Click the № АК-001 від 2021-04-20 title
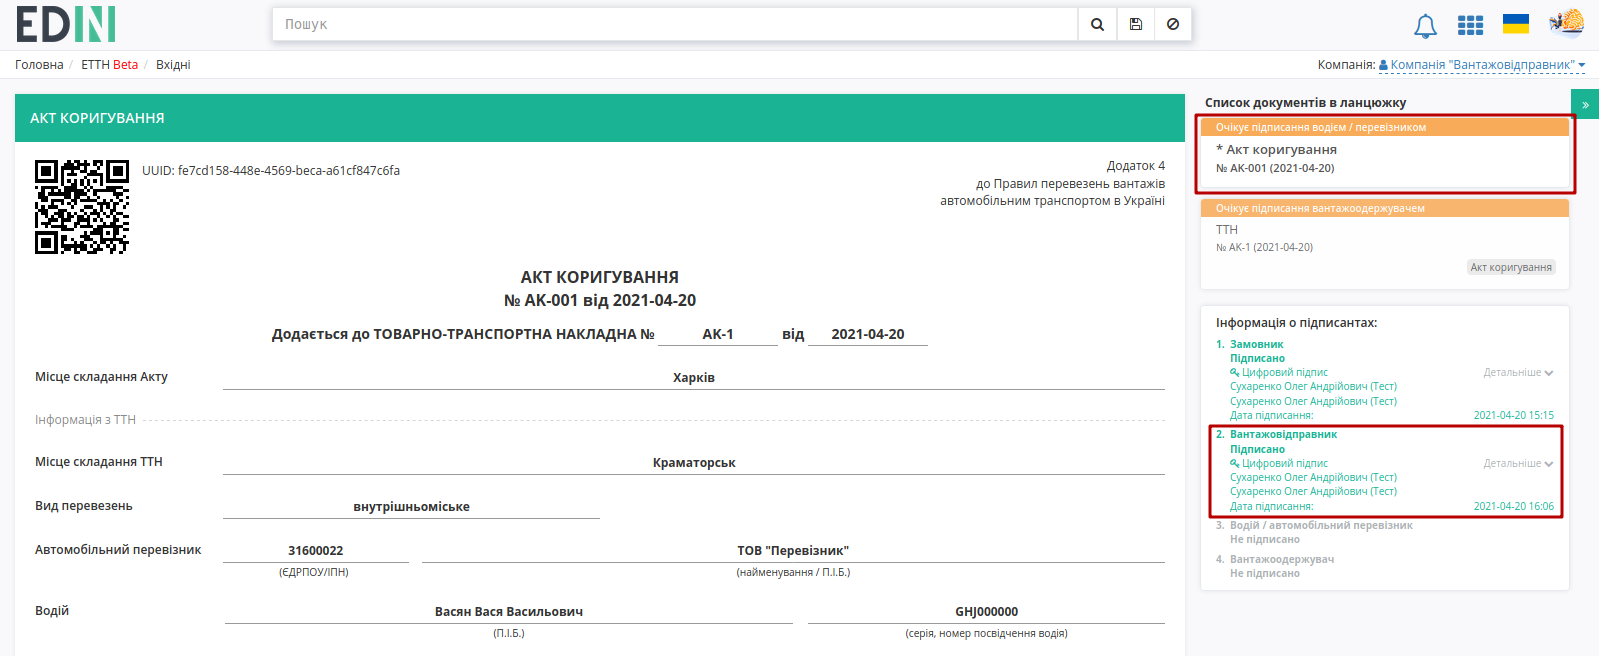Image resolution: width=1599 pixels, height=656 pixels. click(x=600, y=301)
